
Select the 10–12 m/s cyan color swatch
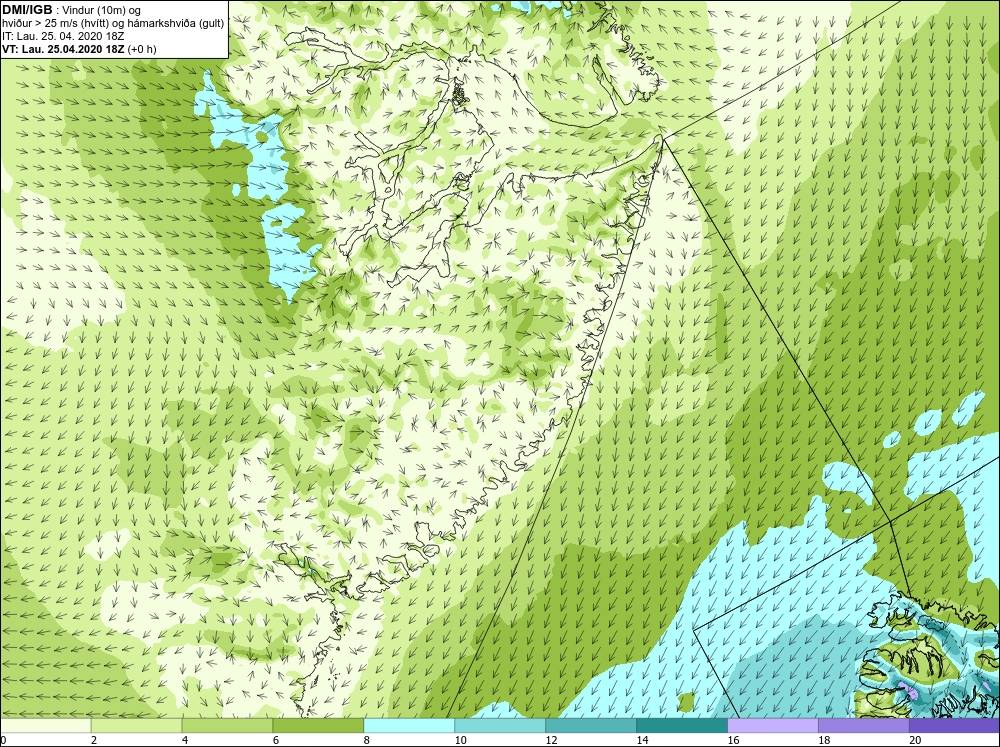click(x=500, y=726)
